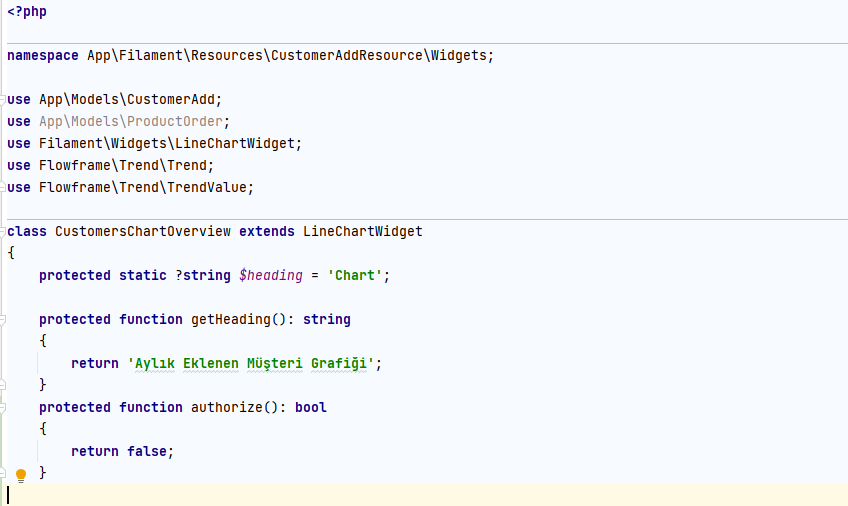The image size is (848, 506).
Task: Collapse the use imports block fold marker
Action: [x=3, y=100]
